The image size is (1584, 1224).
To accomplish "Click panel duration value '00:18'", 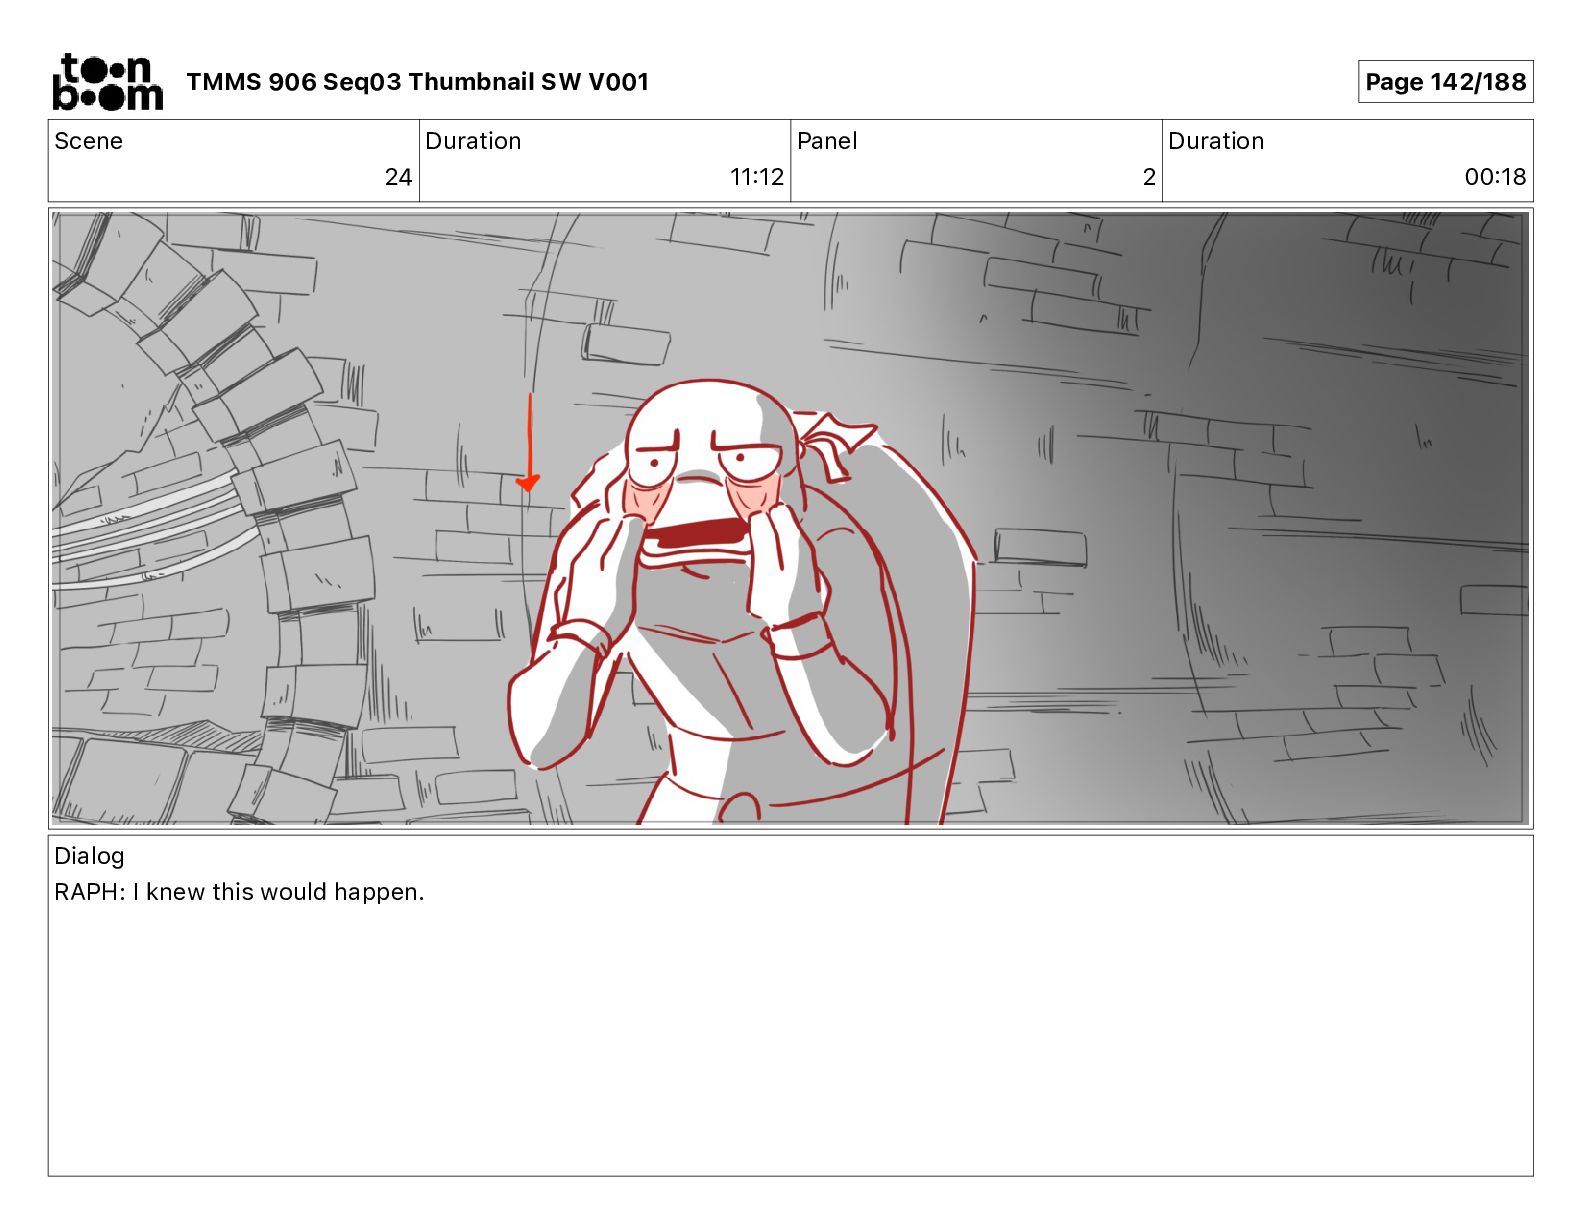I will coord(1495,177).
